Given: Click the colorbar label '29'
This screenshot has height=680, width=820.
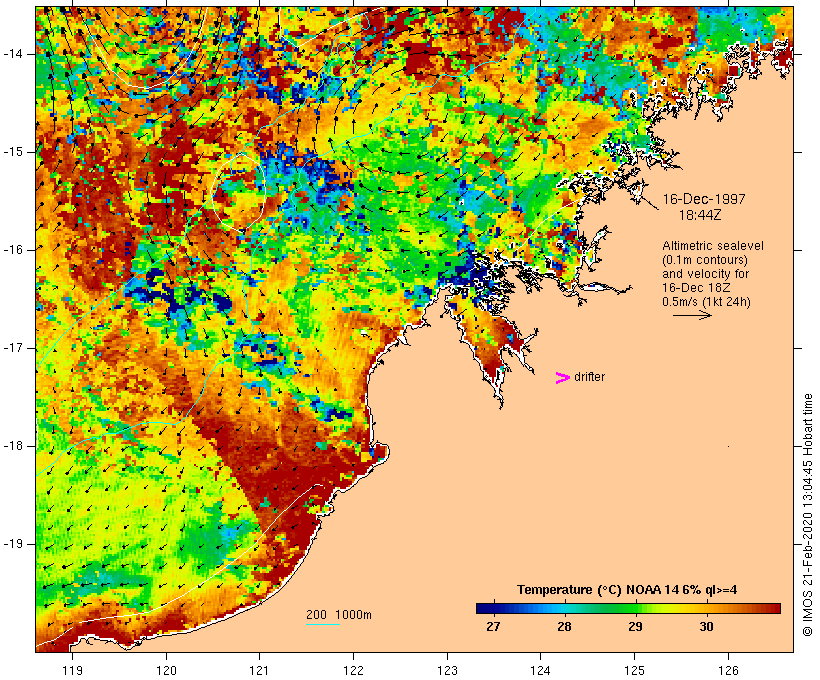Looking at the screenshot, I should pos(635,626).
